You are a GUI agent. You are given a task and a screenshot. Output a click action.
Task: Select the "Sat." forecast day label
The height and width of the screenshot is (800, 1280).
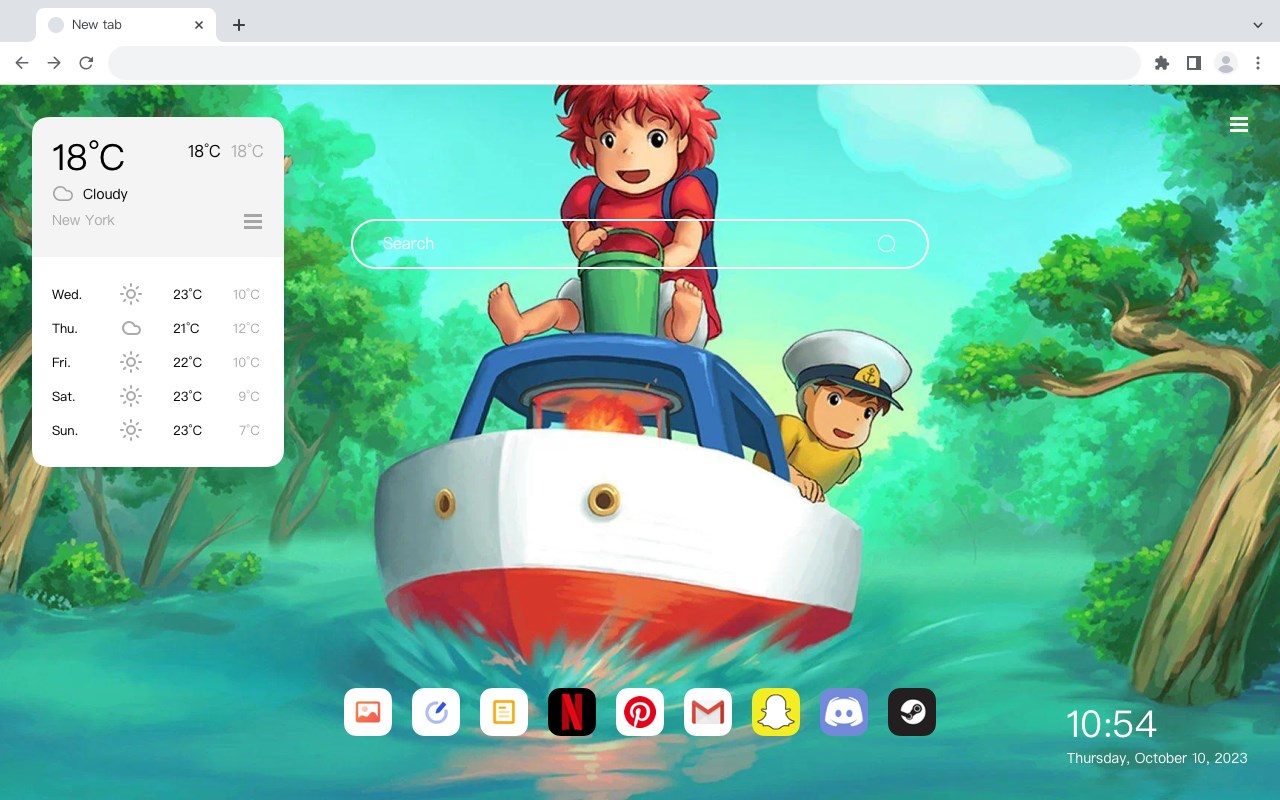64,396
